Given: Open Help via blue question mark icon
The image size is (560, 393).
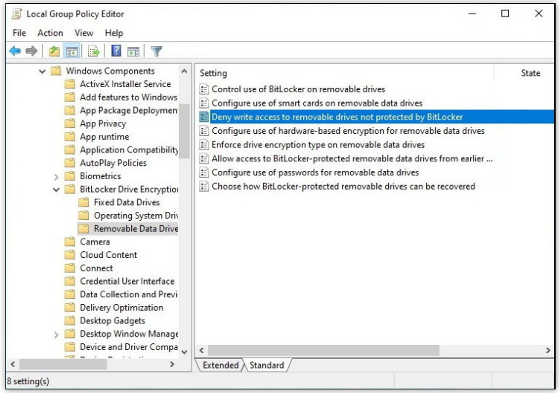Looking at the screenshot, I should click(x=116, y=51).
